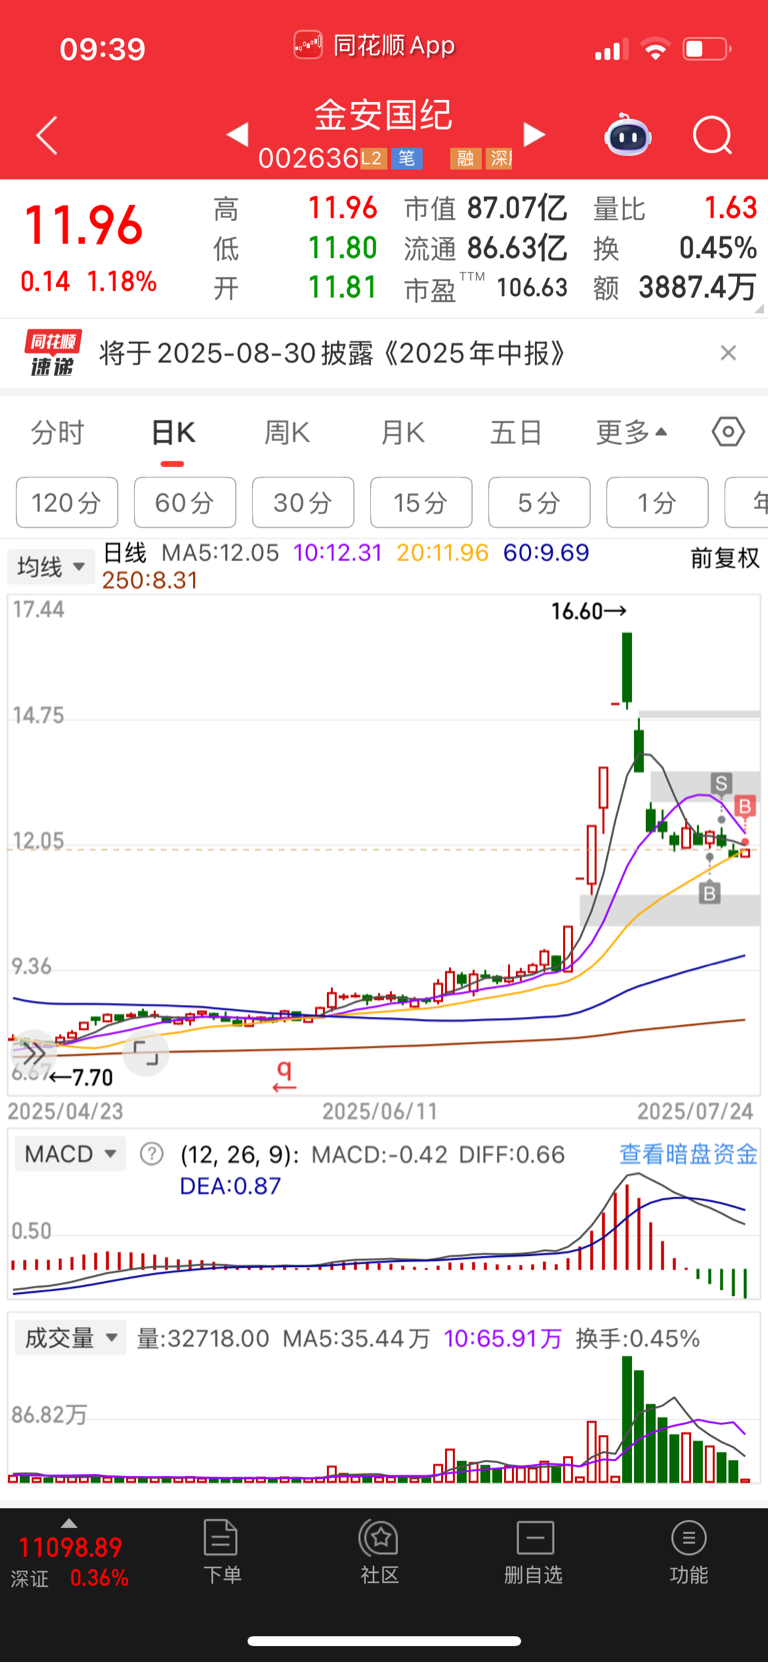Expand the 深证 index ticker arrow

[69, 1523]
